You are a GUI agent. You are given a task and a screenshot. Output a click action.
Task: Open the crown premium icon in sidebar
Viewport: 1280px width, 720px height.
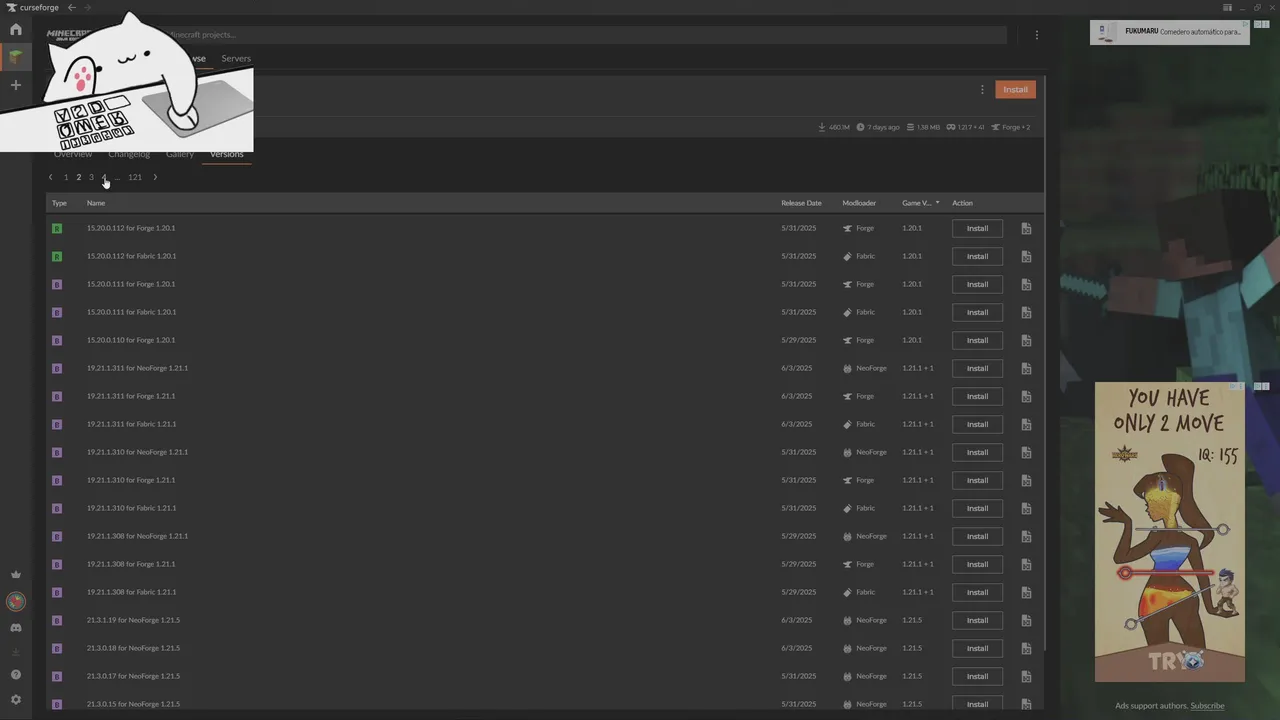(x=15, y=575)
